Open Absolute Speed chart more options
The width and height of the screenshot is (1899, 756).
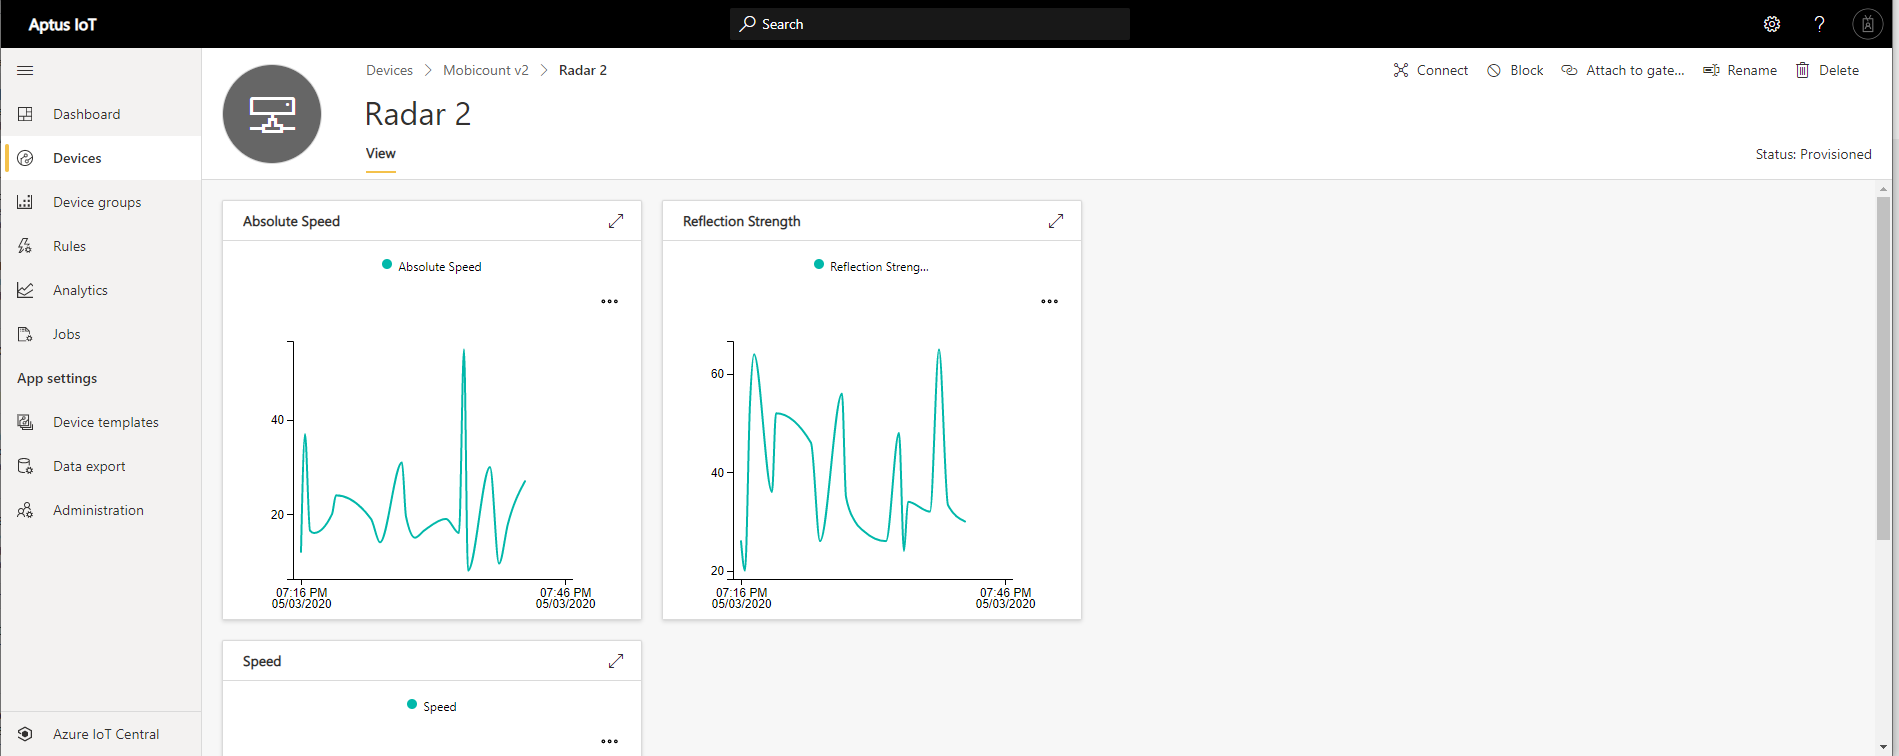point(609,301)
